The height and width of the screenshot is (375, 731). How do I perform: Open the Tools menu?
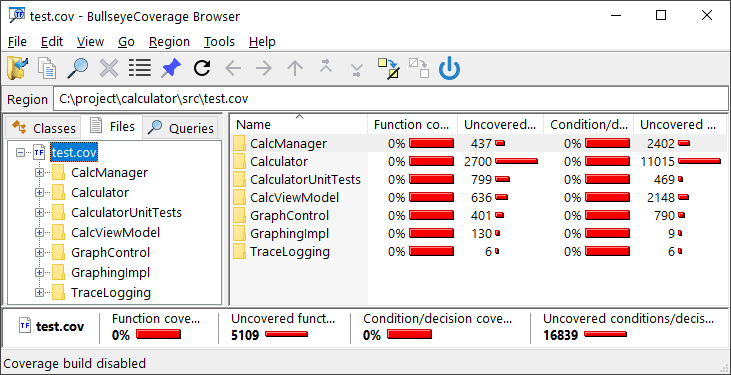coord(219,42)
